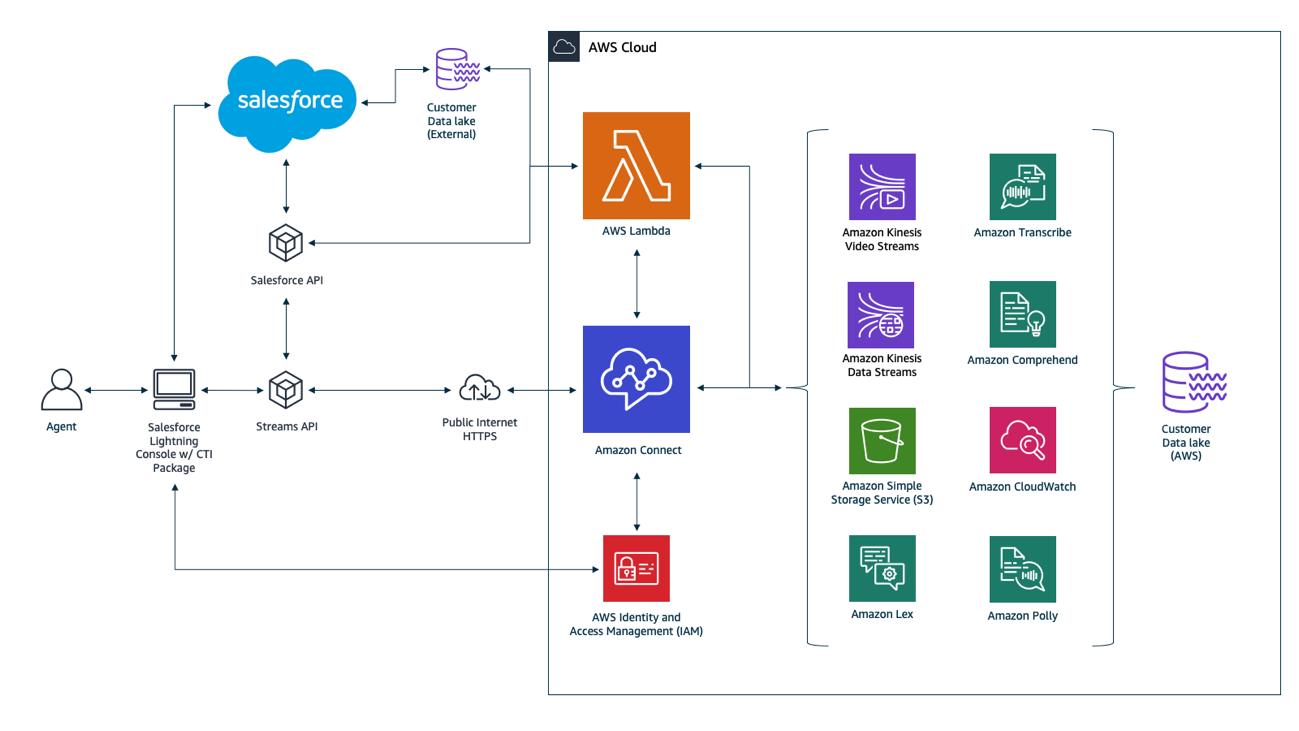
Task: Select the 'Amazon CloudWatch' label
Action: click(1022, 486)
